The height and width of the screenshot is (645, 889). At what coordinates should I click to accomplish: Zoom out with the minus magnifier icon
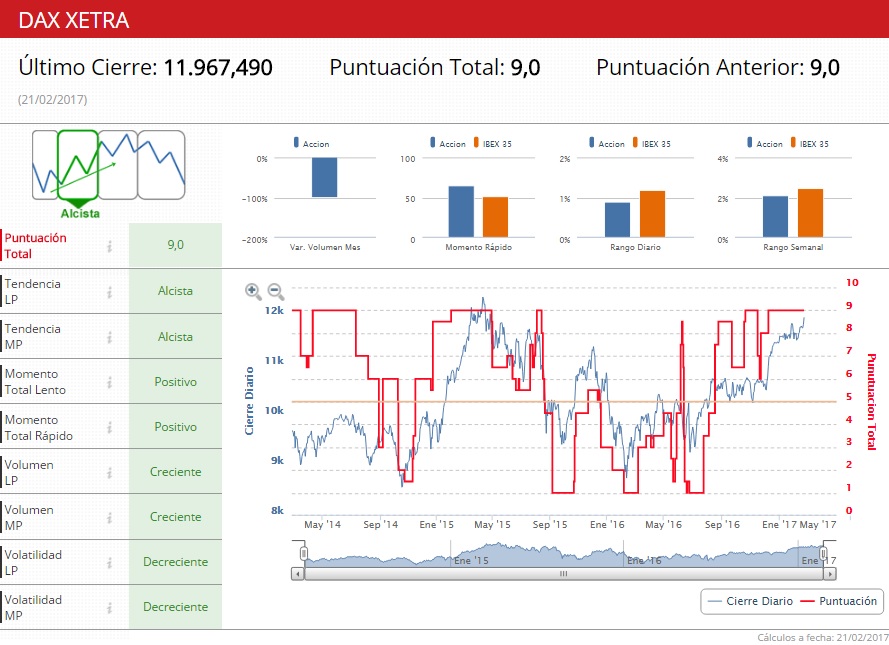(276, 291)
